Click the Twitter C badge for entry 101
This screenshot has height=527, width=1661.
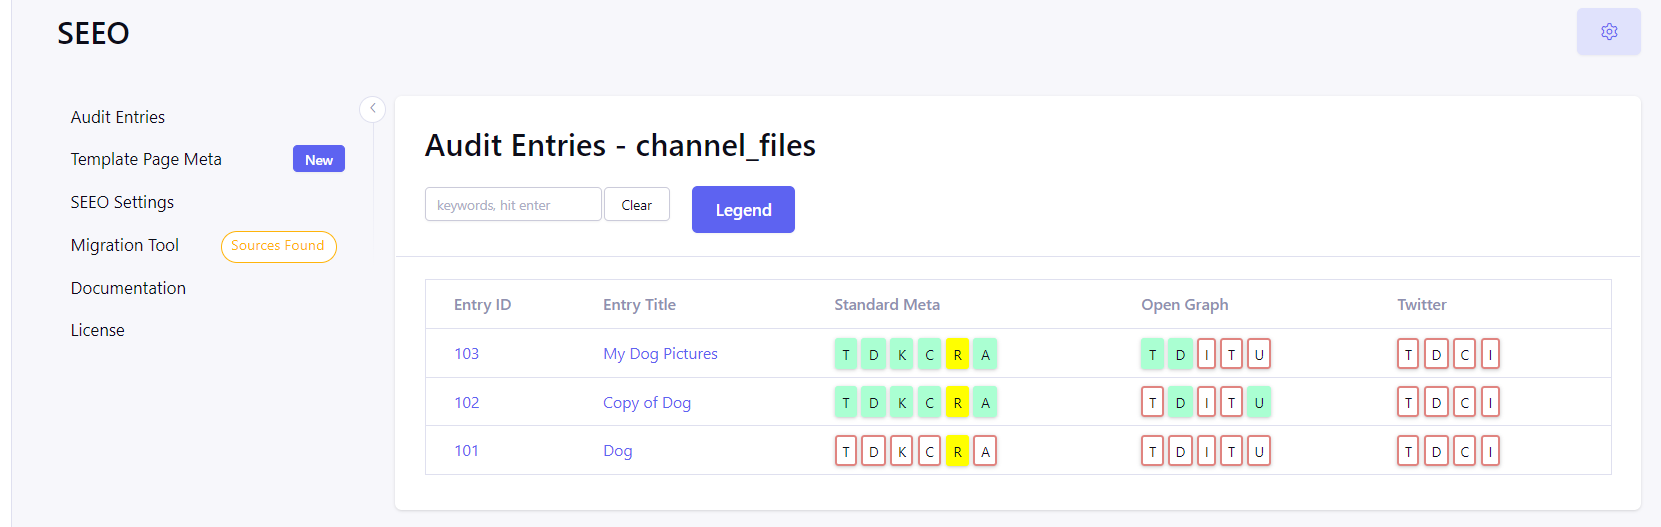click(1464, 451)
